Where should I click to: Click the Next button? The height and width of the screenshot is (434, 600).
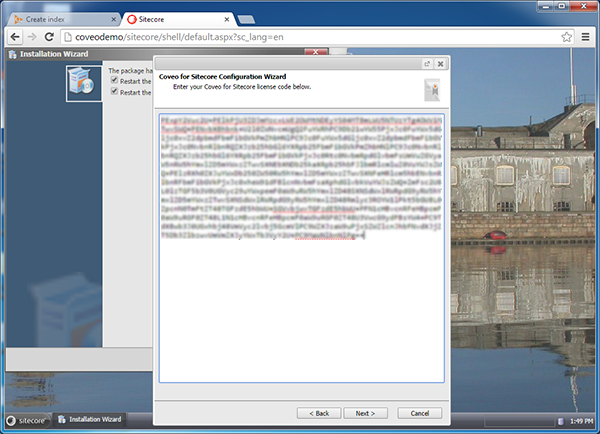365,413
